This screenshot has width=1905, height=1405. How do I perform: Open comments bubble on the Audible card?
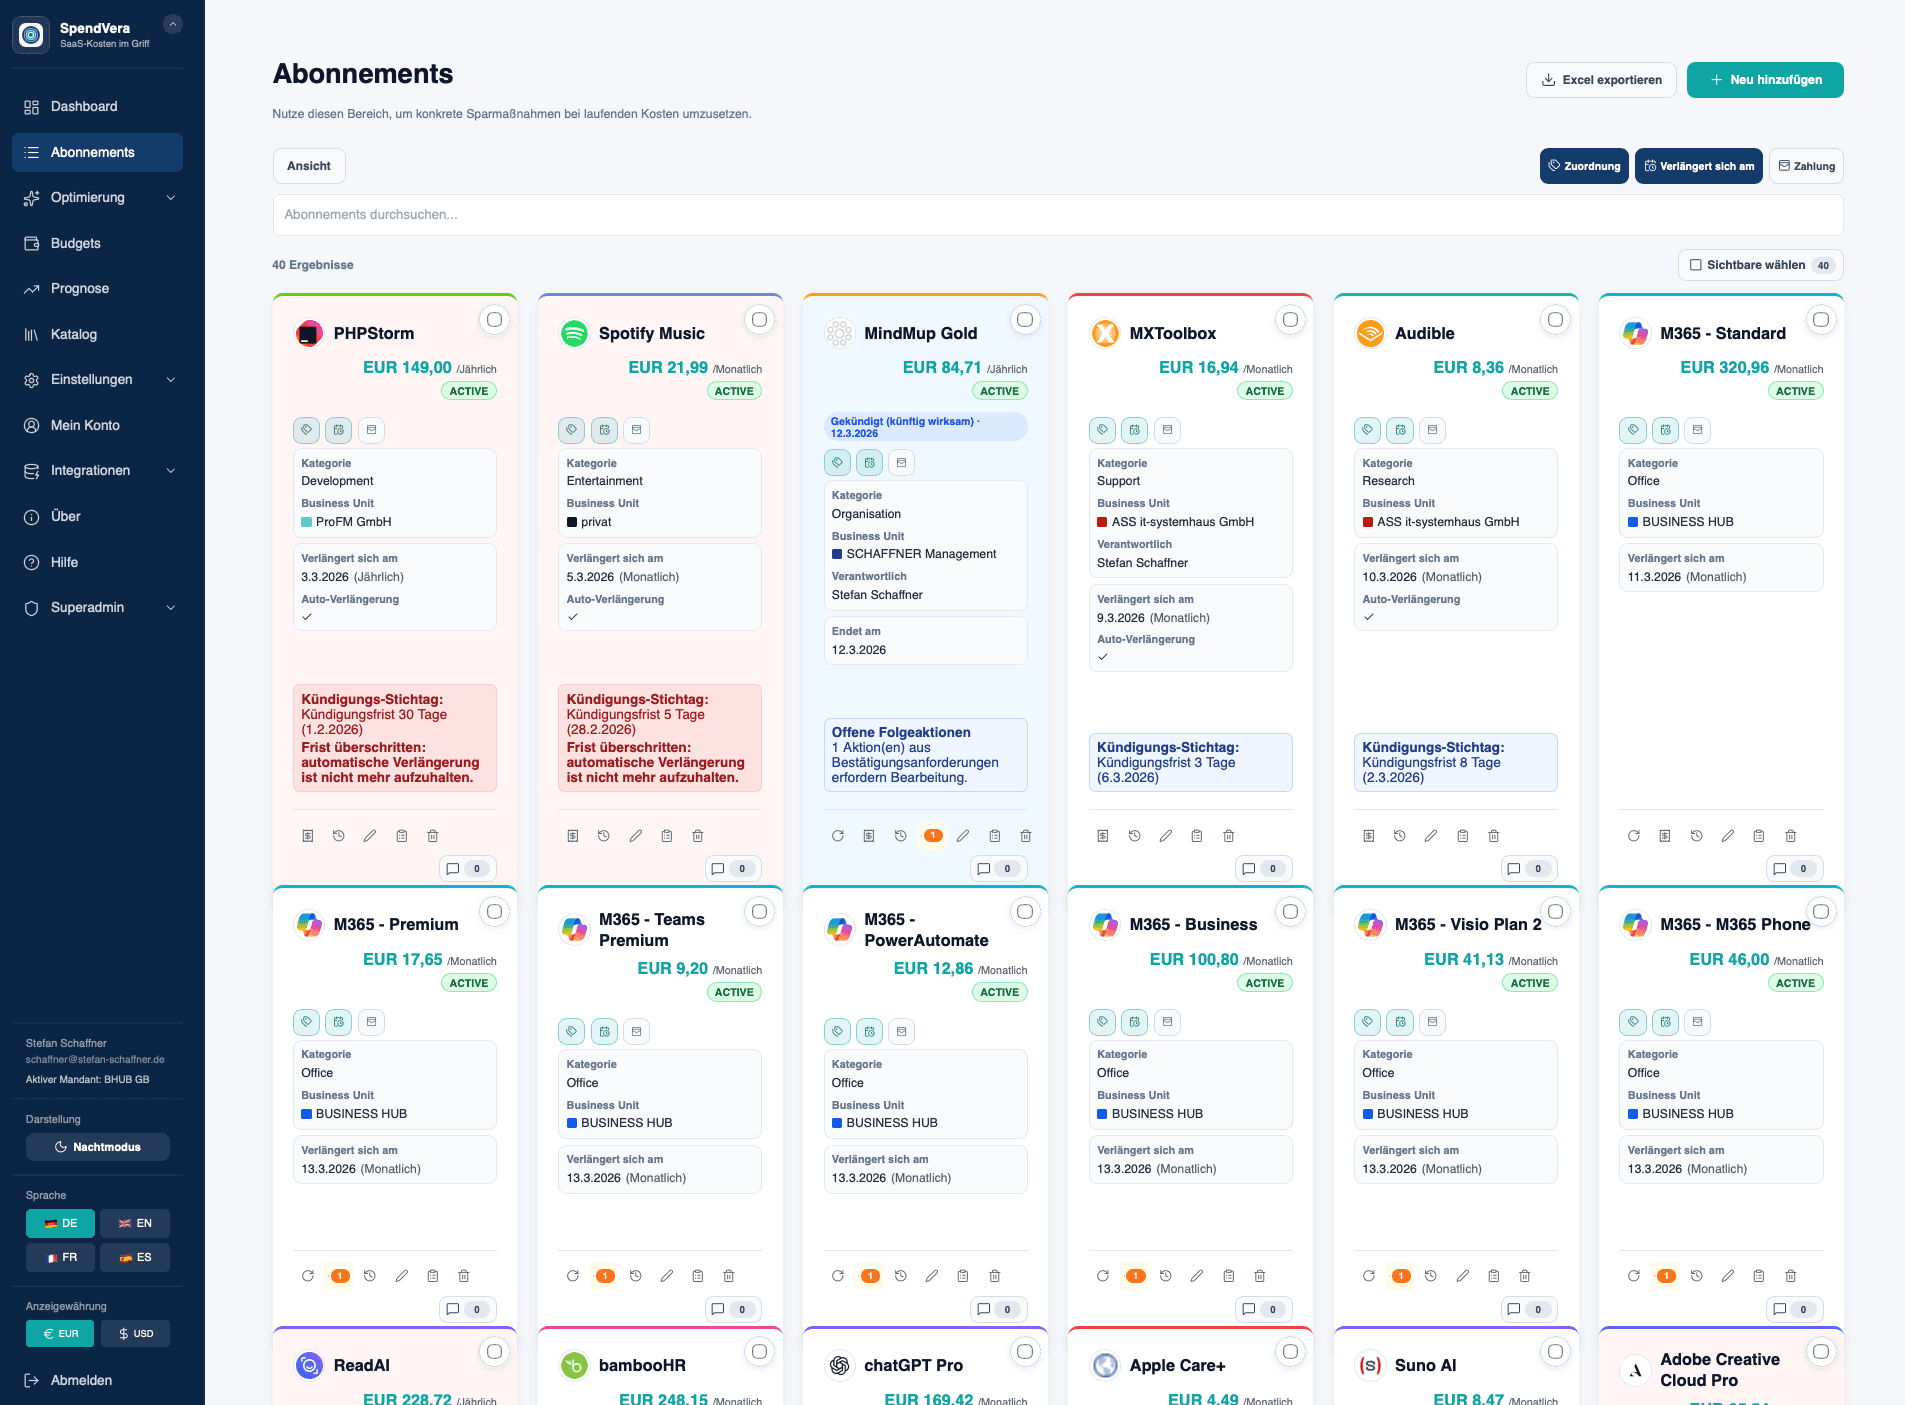coord(1514,868)
